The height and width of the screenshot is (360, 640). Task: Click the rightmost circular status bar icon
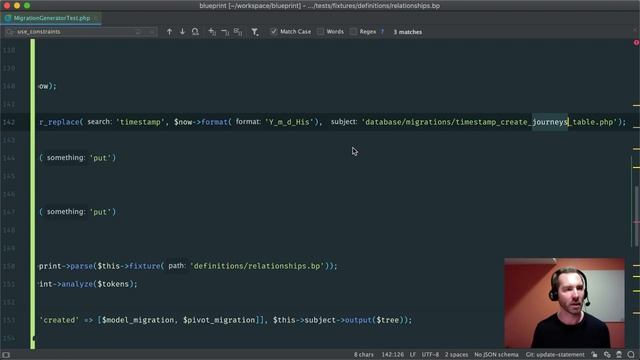click(x=631, y=355)
